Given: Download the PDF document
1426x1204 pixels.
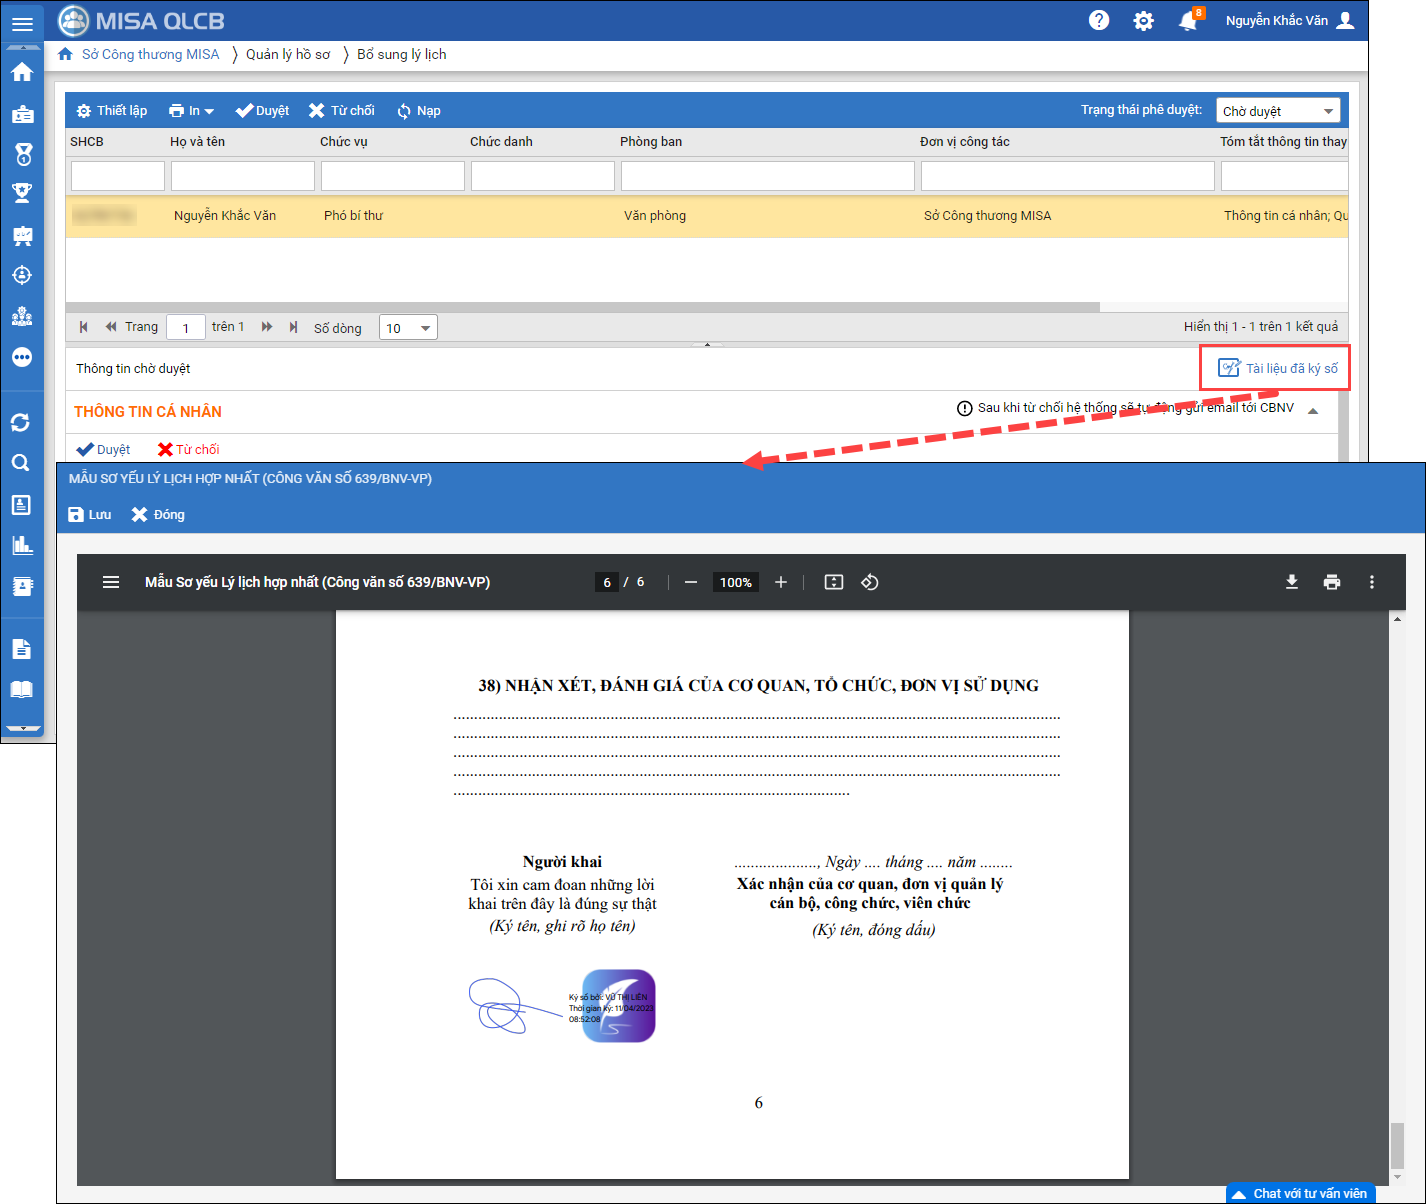Looking at the screenshot, I should (x=1291, y=582).
